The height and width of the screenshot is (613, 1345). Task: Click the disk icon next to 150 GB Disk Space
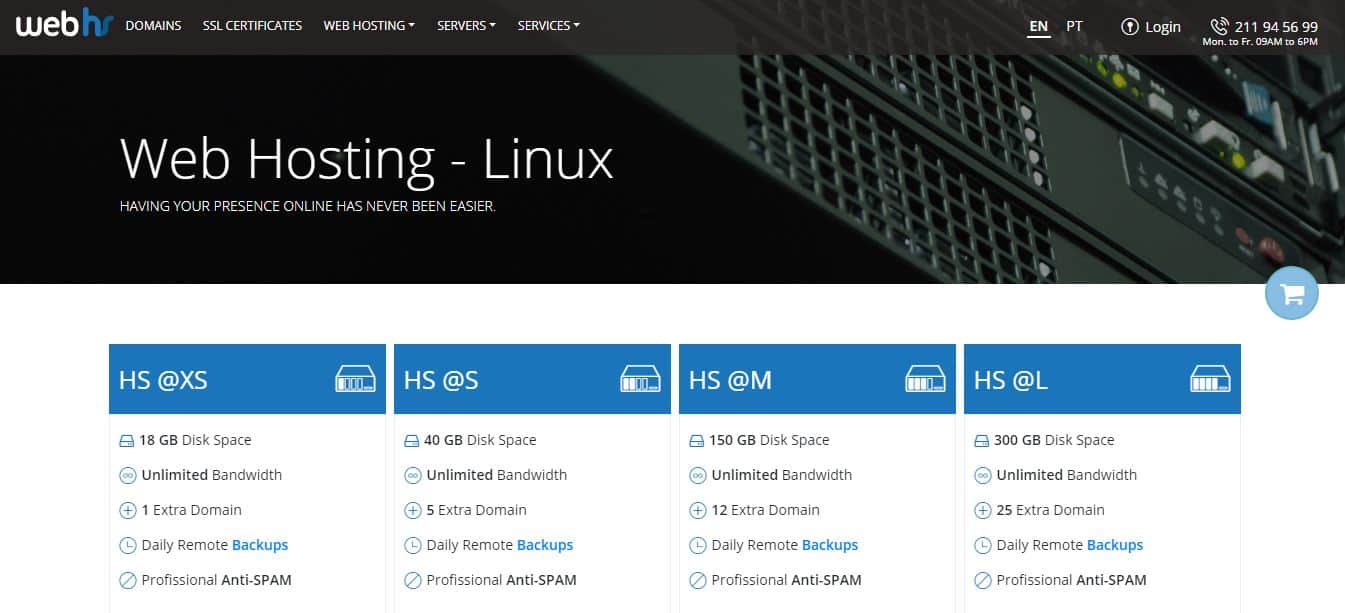pos(697,440)
